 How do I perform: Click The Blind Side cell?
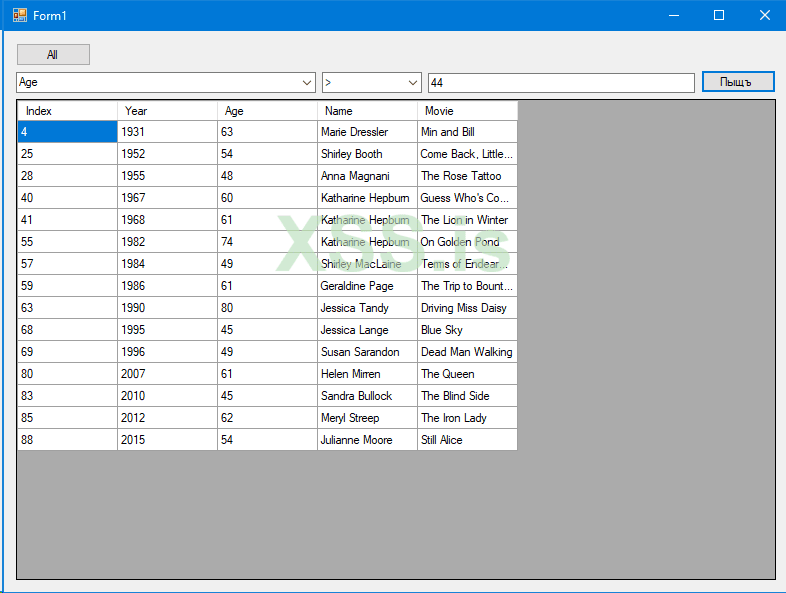click(x=467, y=397)
